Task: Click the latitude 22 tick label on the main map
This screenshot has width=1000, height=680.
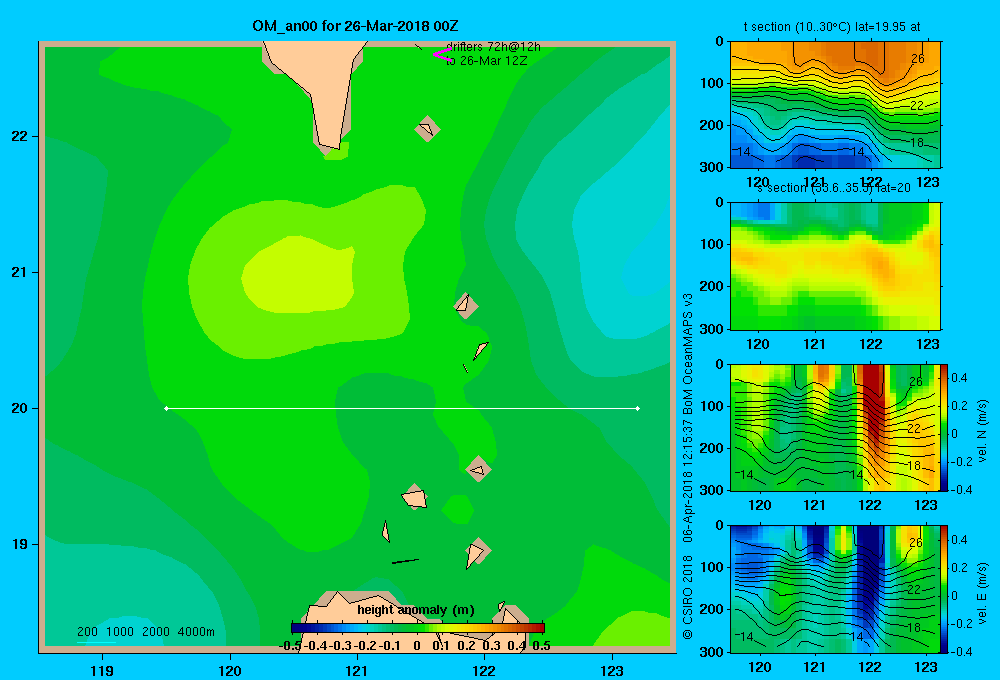Action: point(20,137)
